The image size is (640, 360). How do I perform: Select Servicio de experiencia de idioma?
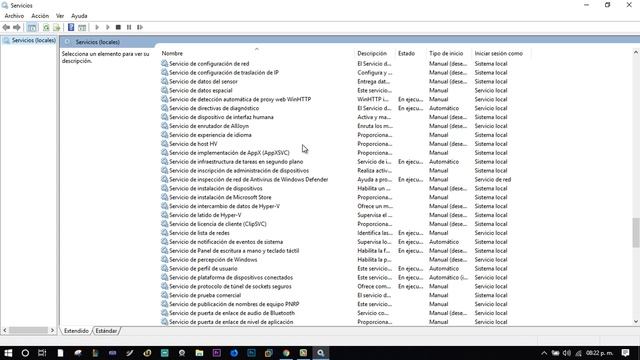tap(210, 135)
